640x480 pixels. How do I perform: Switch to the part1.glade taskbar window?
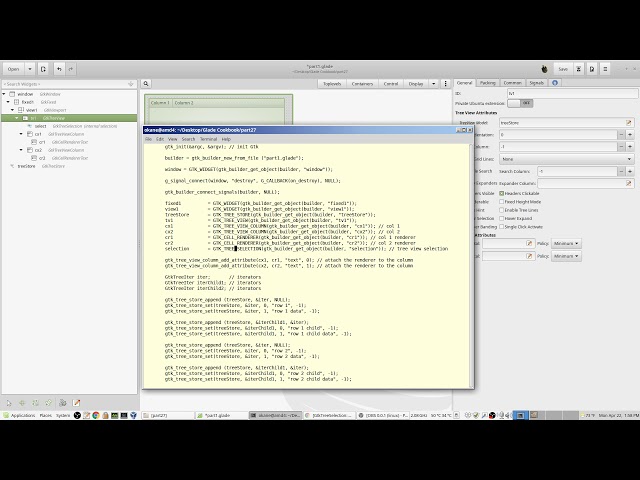pos(221,415)
